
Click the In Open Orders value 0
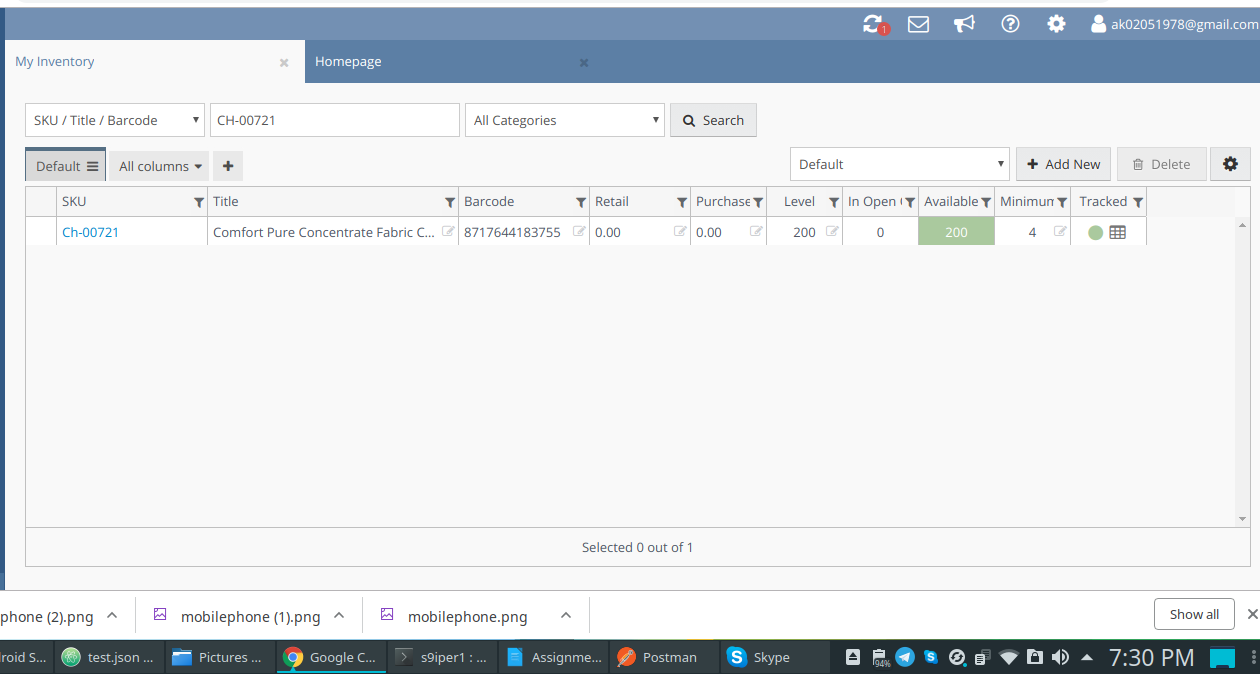pos(880,232)
